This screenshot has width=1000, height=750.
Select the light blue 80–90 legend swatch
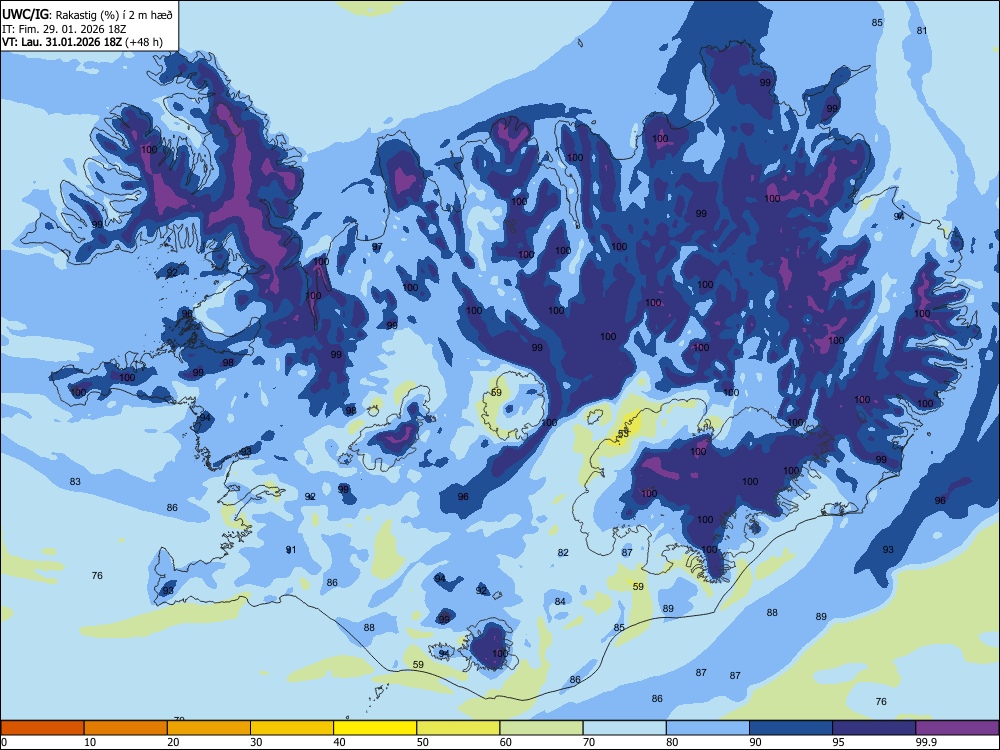tap(708, 728)
